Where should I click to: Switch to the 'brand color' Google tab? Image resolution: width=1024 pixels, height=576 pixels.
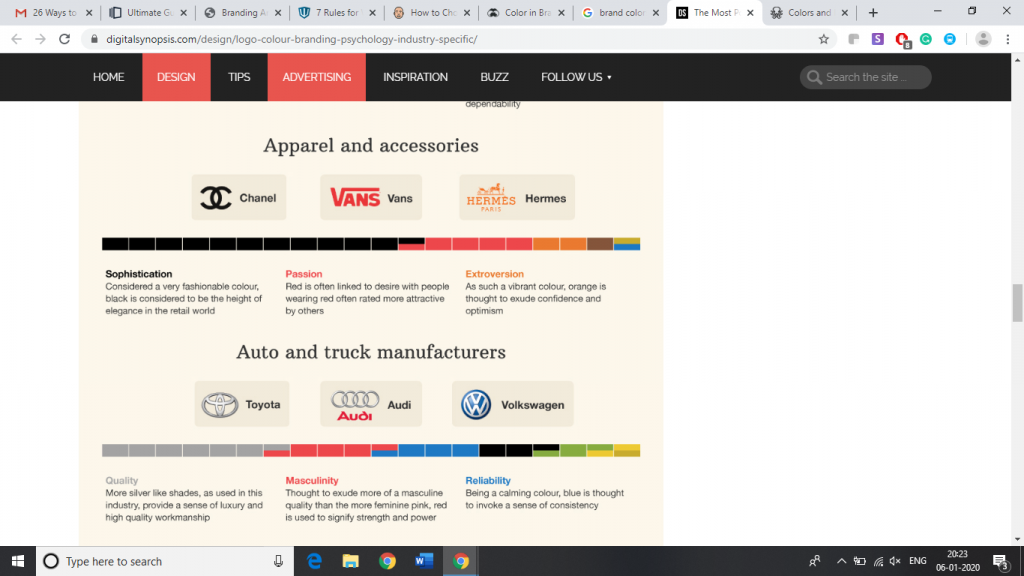click(x=618, y=12)
